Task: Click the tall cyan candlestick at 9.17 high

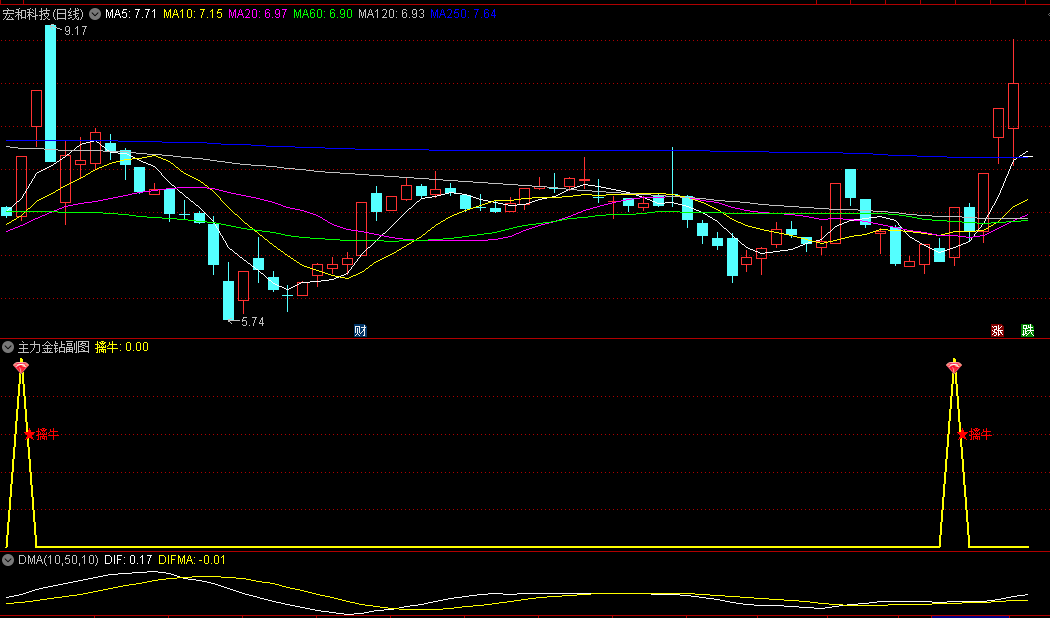Action: (x=50, y=94)
